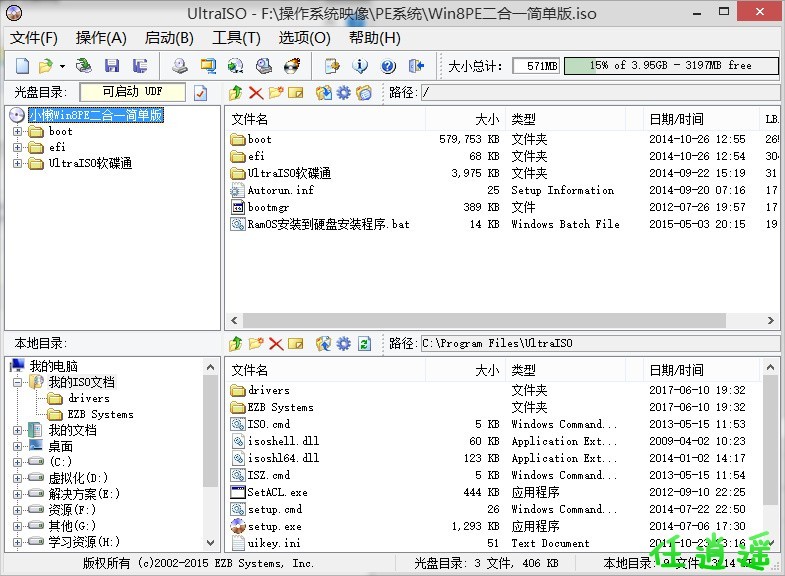
Task: Click the Up folder icon in 本地目录 toolbar
Action: (236, 344)
